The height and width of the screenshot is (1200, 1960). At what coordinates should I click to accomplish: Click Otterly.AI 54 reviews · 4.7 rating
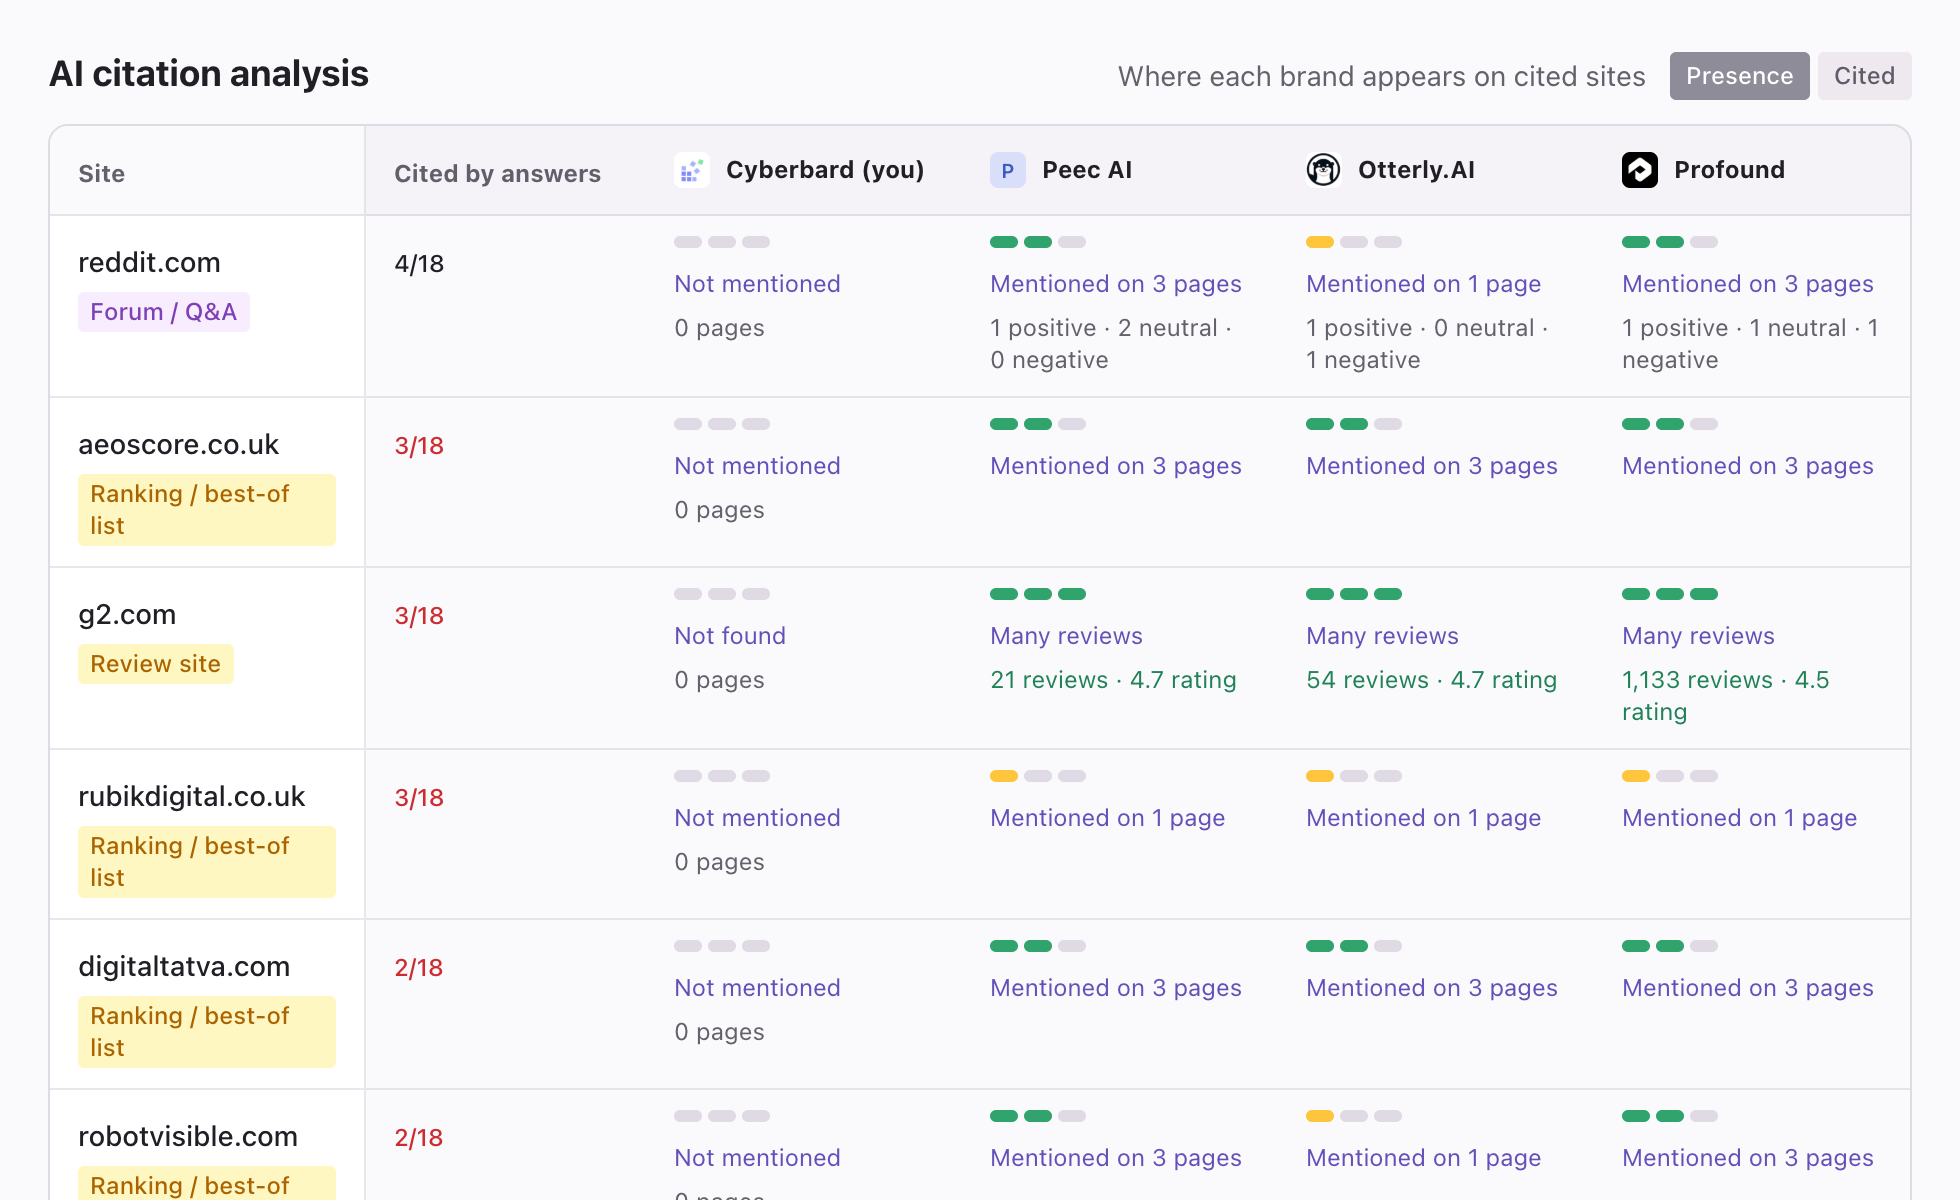tap(1432, 680)
